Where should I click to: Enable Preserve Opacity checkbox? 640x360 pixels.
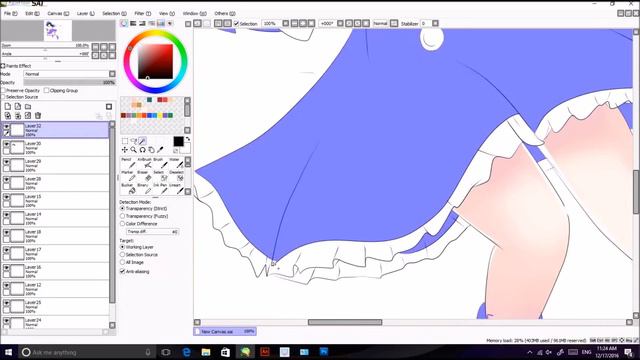tap(3, 90)
